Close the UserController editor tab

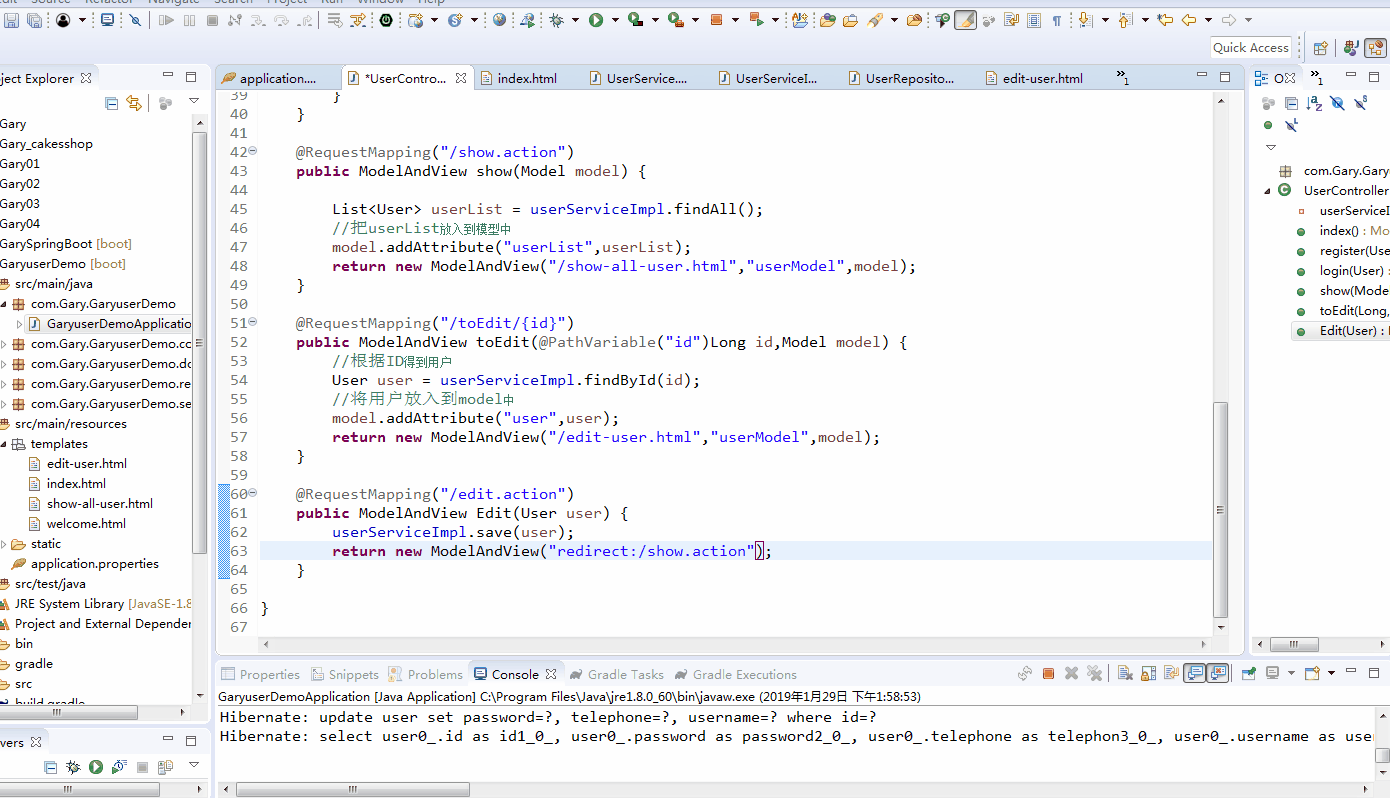click(461, 78)
